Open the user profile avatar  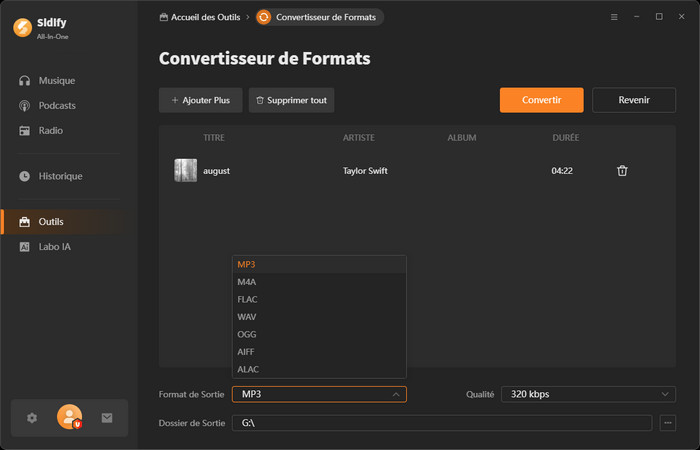[69, 418]
